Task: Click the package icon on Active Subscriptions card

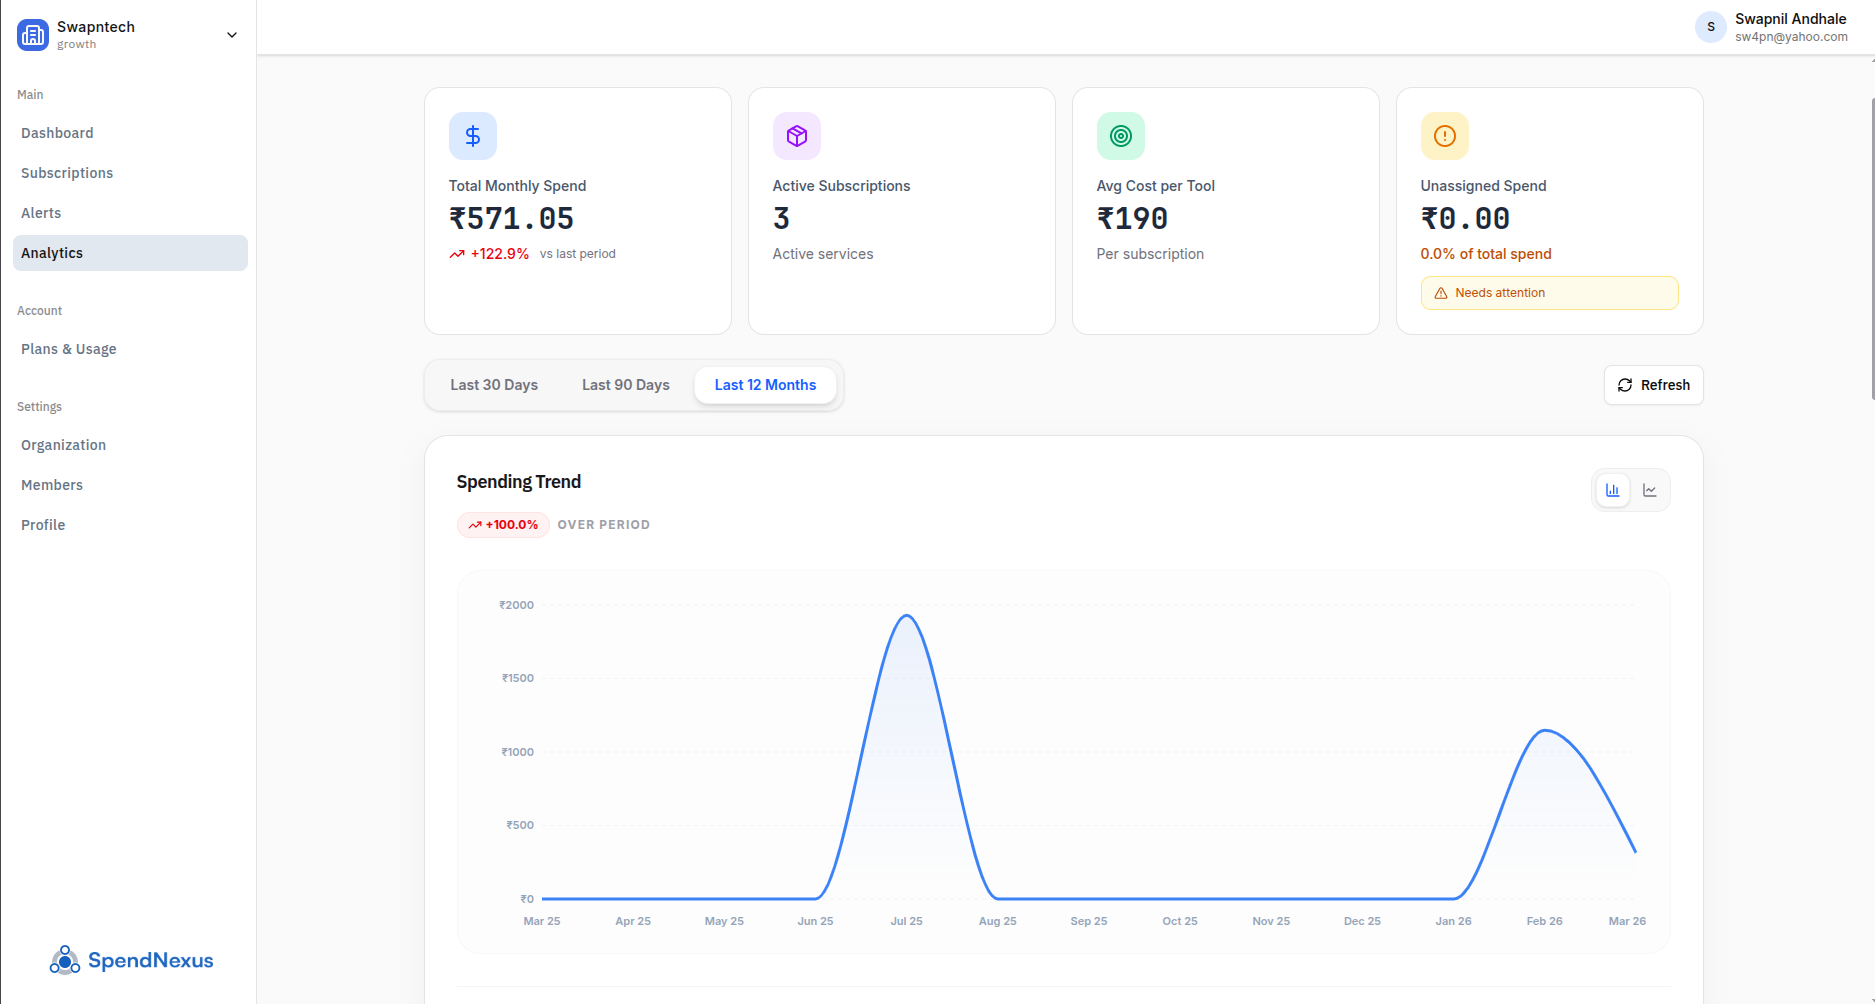Action: (796, 136)
